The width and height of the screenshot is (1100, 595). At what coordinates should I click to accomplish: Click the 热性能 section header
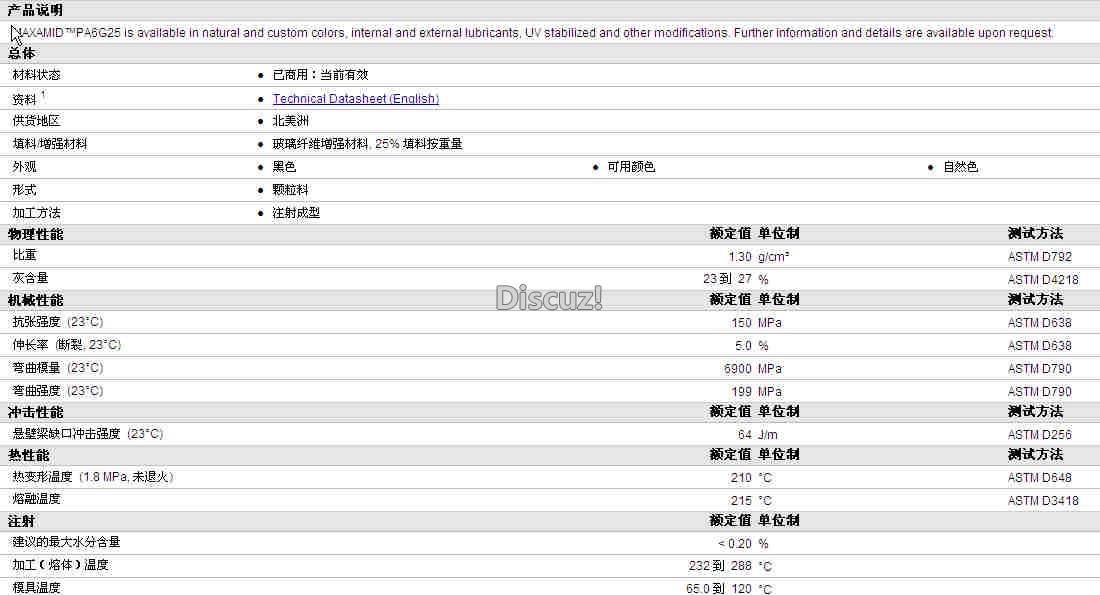tap(29, 455)
